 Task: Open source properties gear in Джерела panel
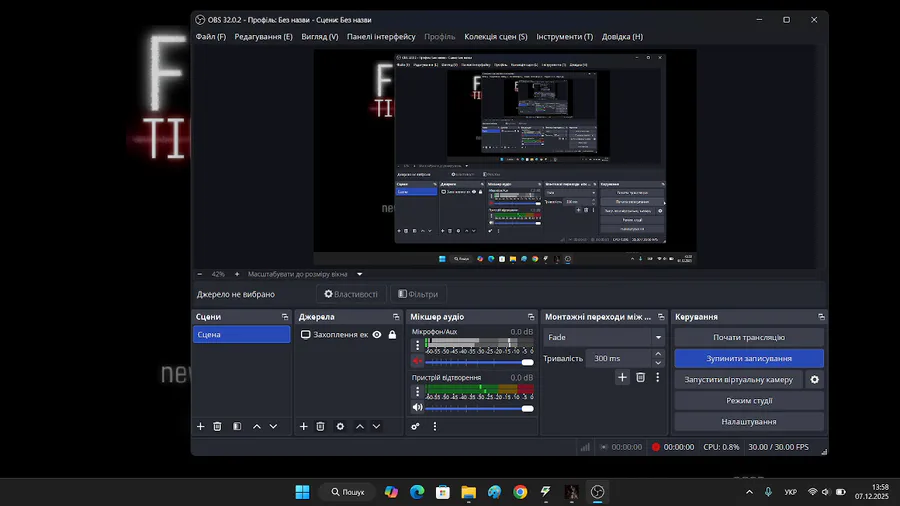click(x=340, y=426)
